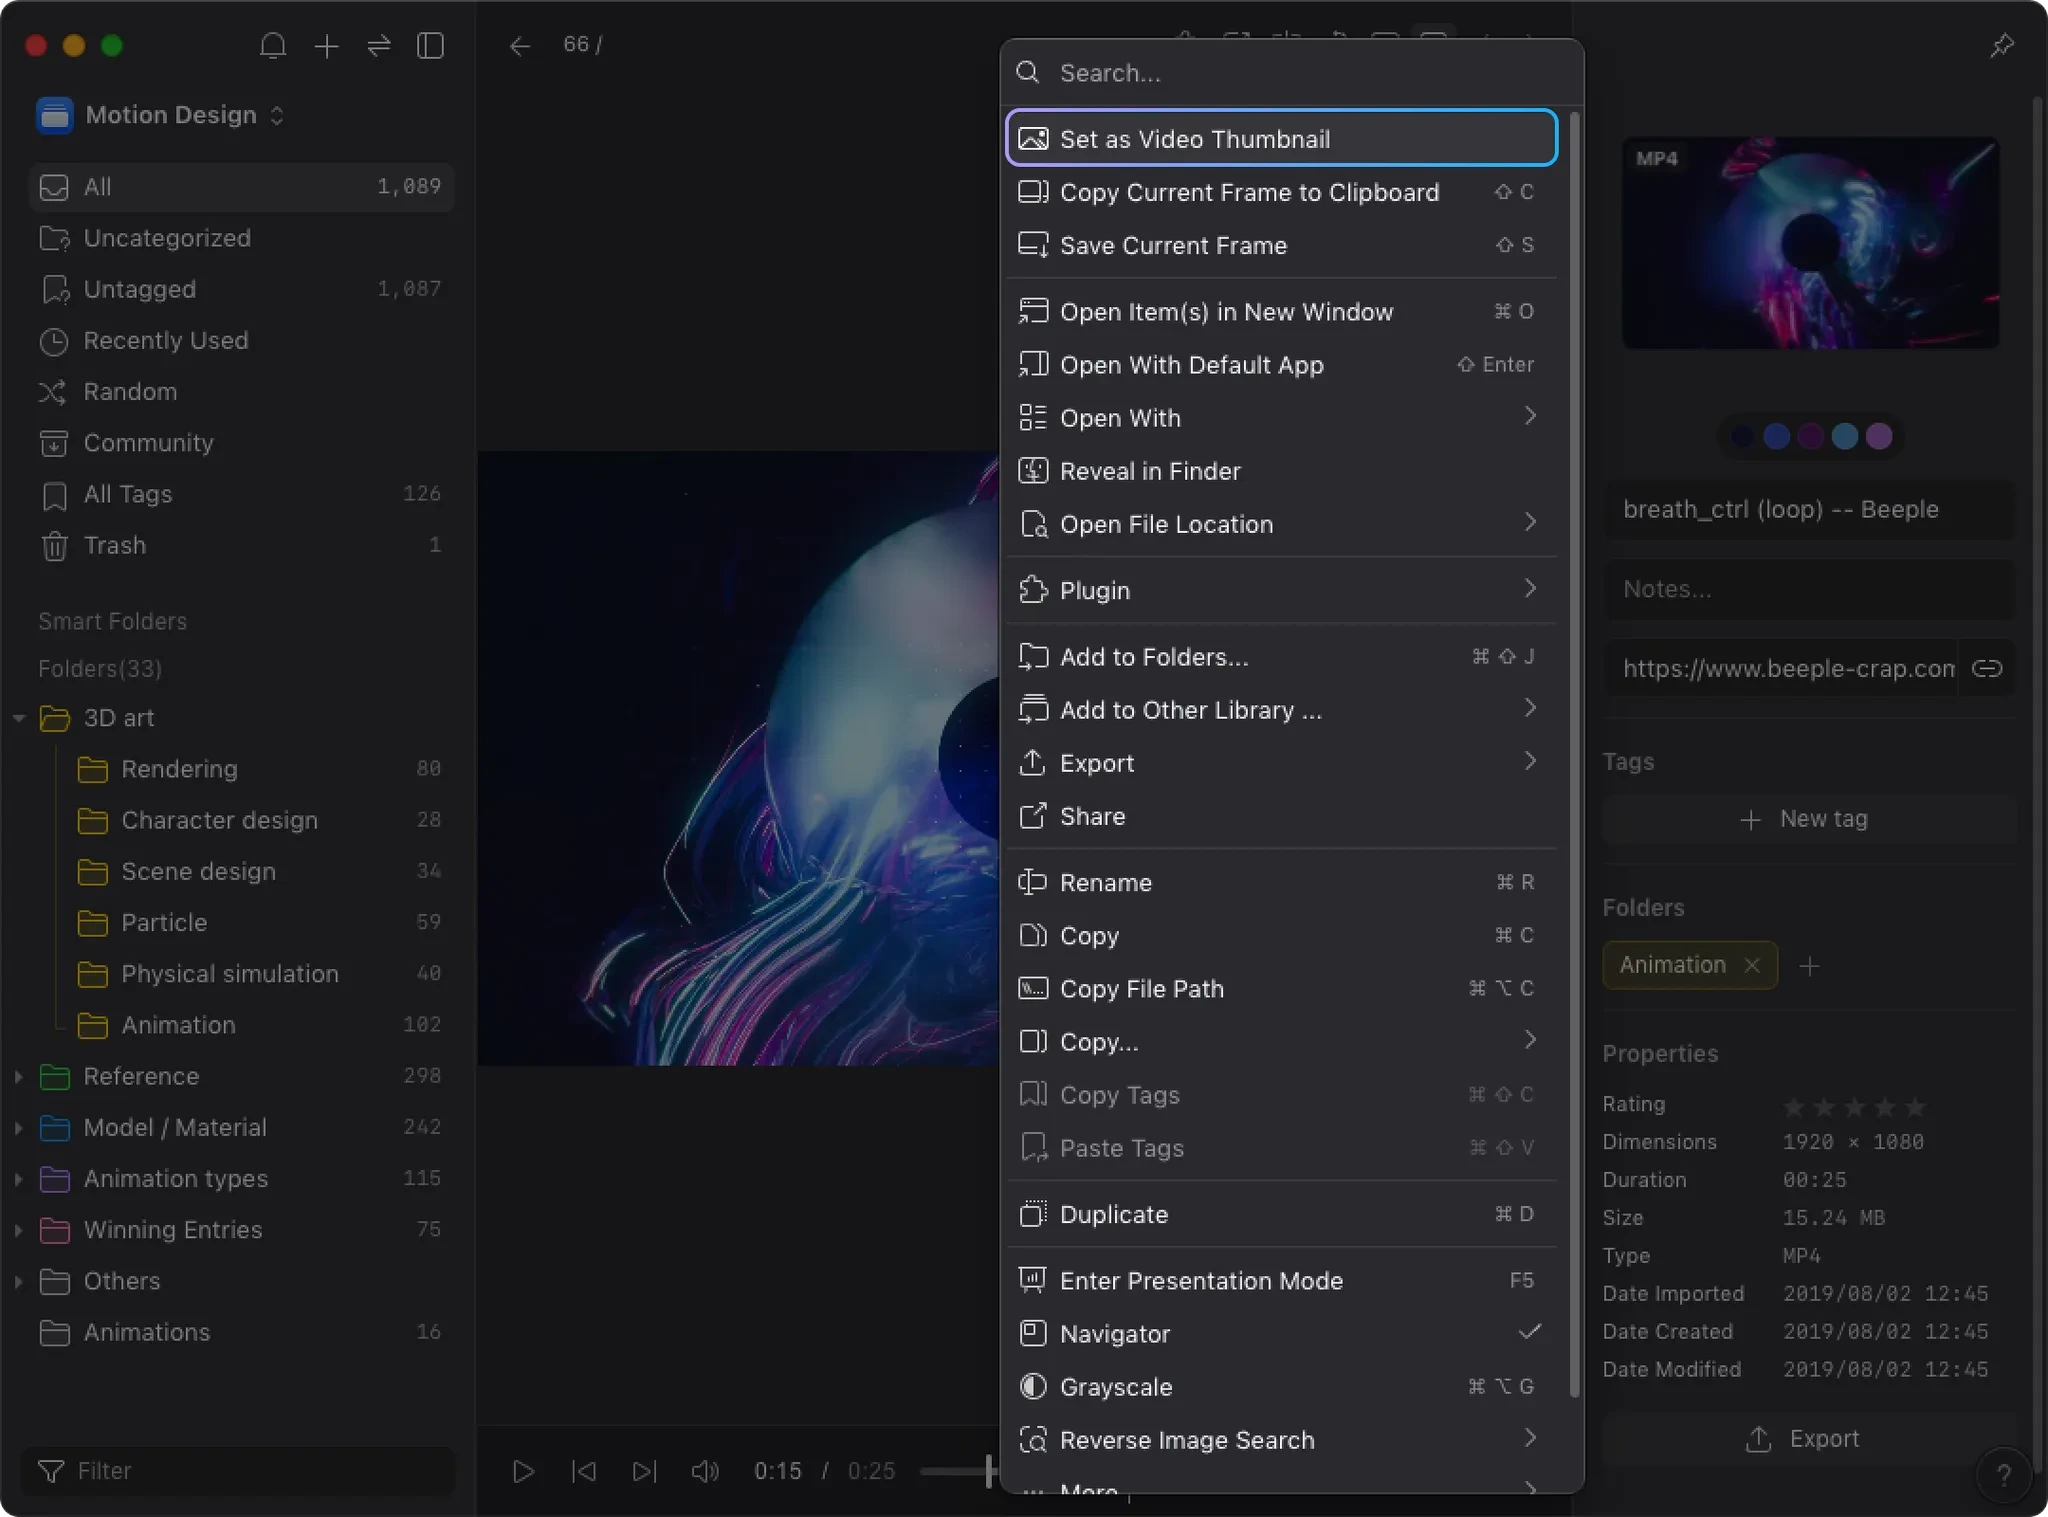Set rating to one star
2048x1517 pixels.
click(x=1794, y=1106)
